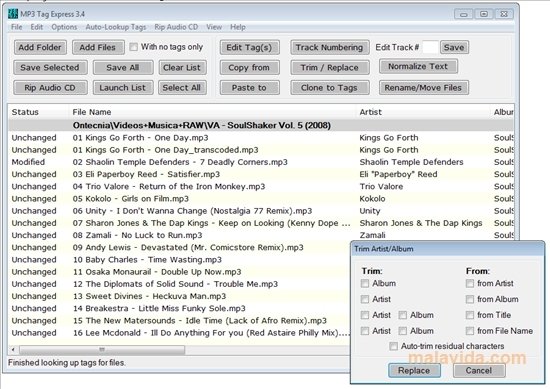Click the Trim / Replace button
The height and width of the screenshot is (389, 550).
(x=329, y=67)
